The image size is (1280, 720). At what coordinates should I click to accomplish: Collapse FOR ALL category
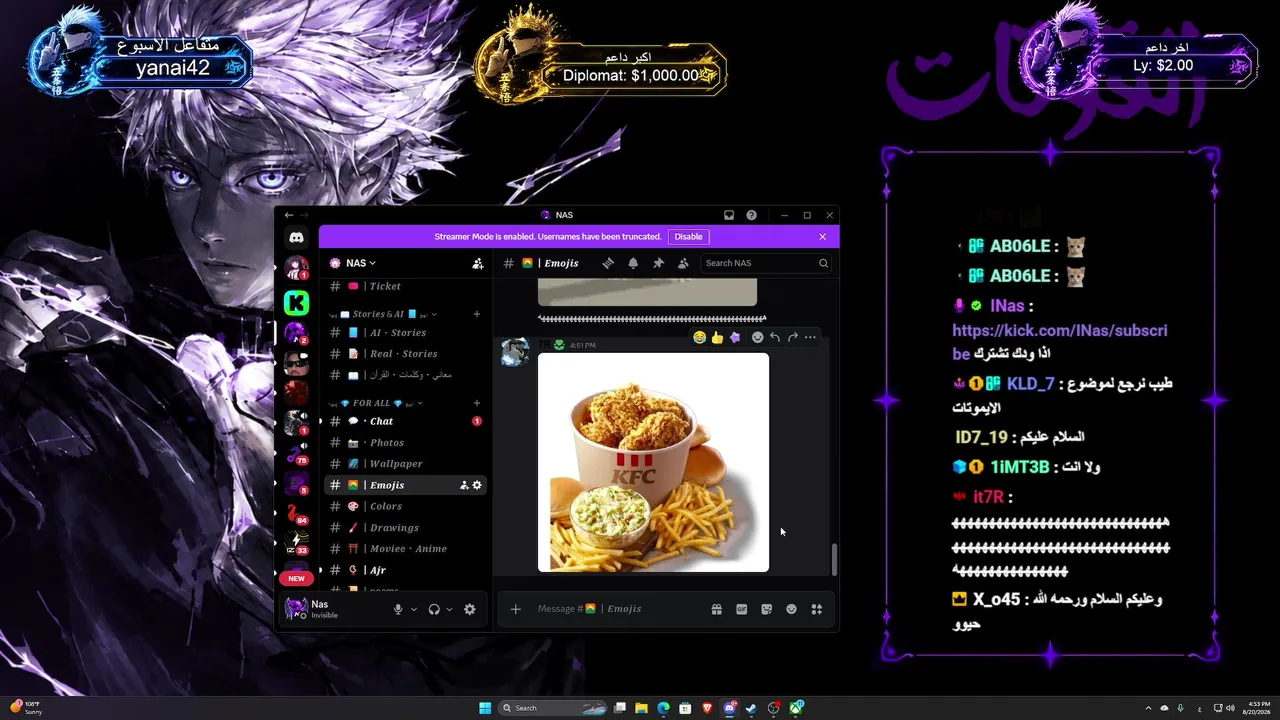376,403
